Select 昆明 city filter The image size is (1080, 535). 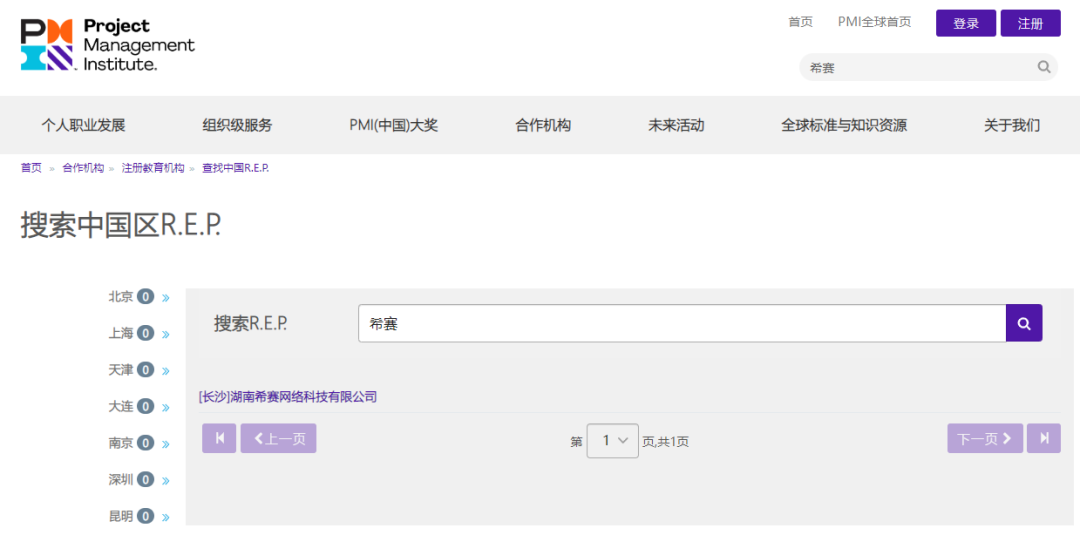[121, 516]
